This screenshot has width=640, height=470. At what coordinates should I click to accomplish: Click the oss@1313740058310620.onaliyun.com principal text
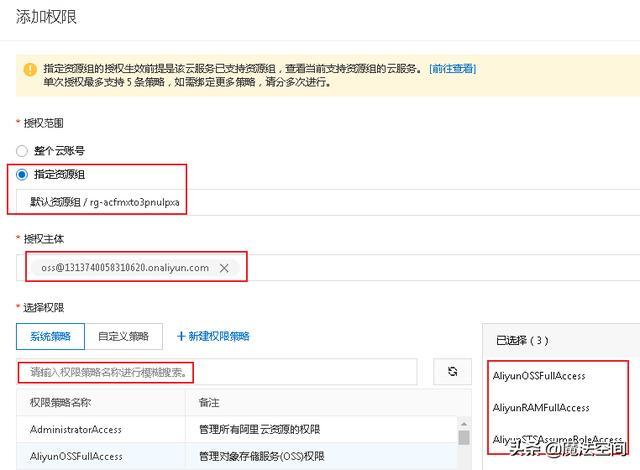125,268
